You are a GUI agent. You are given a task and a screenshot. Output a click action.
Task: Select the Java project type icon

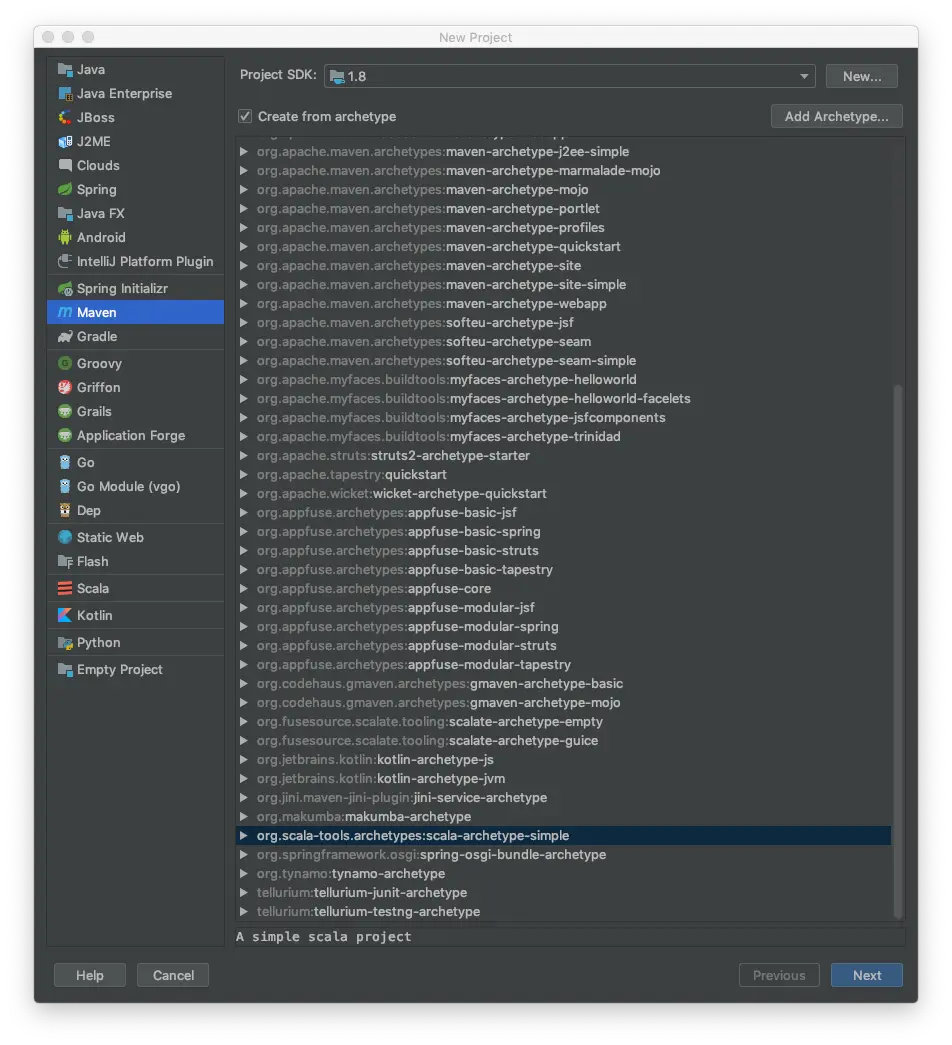[x=65, y=69]
